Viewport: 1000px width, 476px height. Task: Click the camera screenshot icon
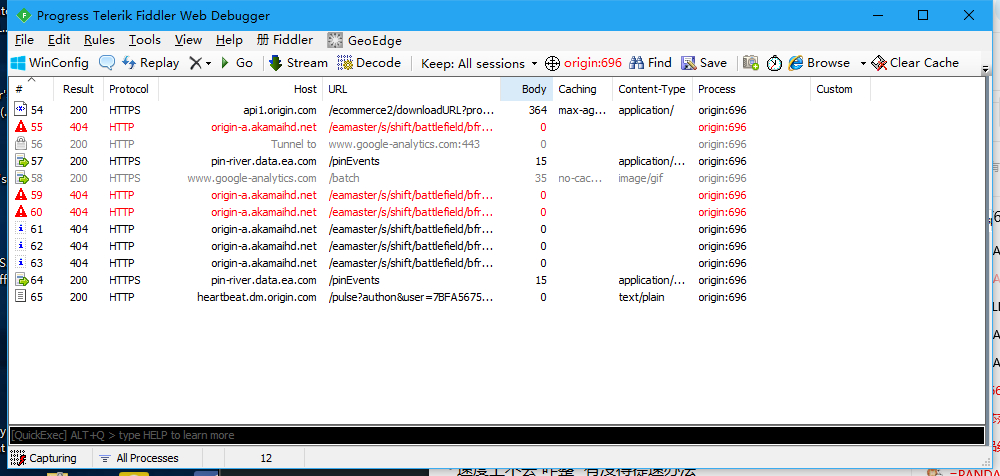coord(751,63)
